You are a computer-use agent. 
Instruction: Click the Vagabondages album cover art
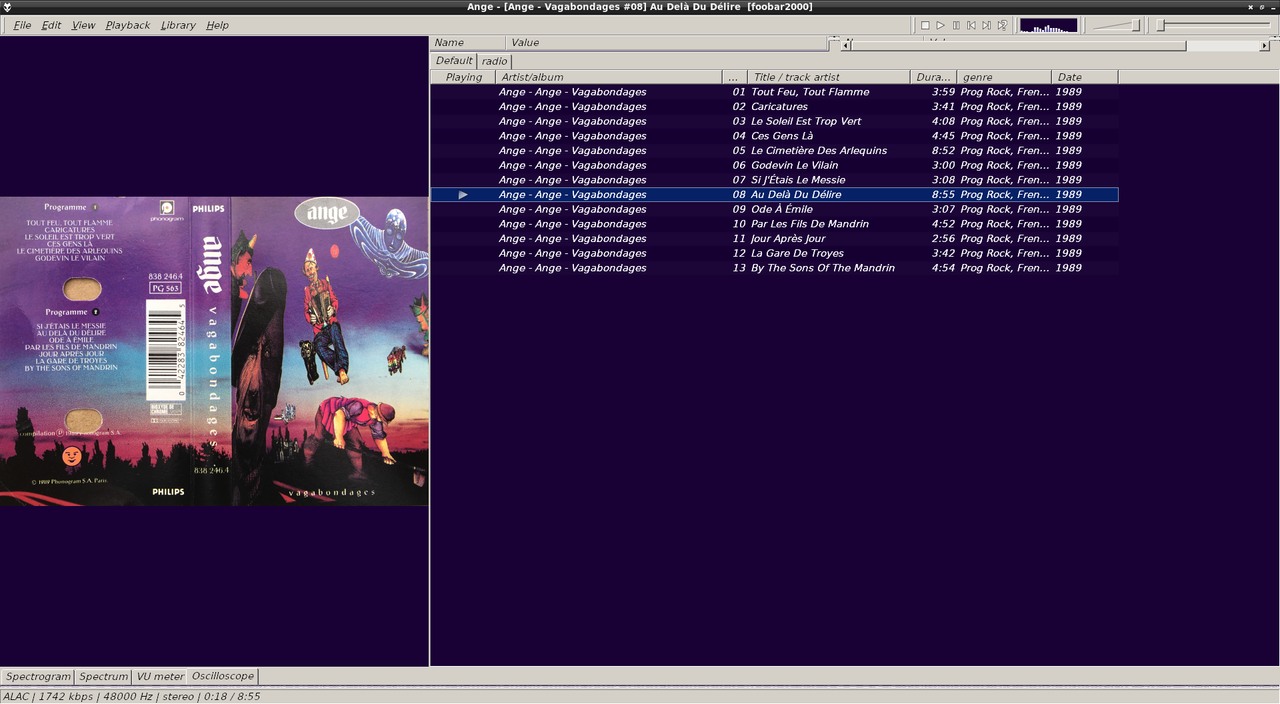click(x=214, y=351)
